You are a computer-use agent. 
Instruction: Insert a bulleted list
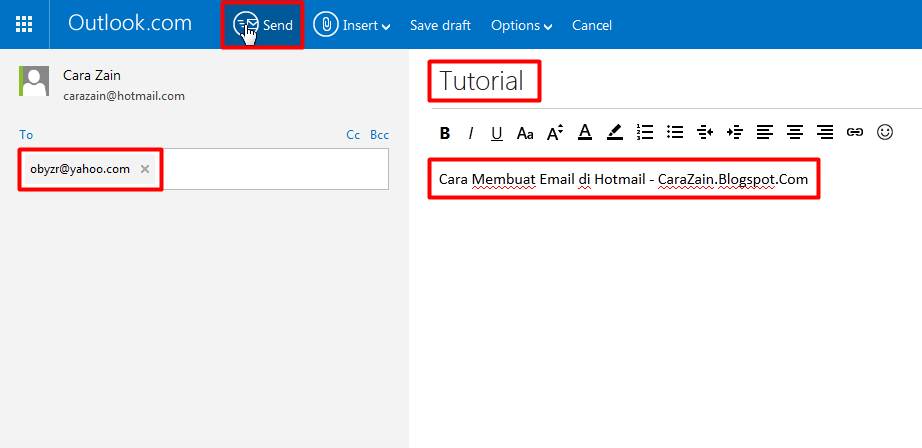(x=675, y=132)
